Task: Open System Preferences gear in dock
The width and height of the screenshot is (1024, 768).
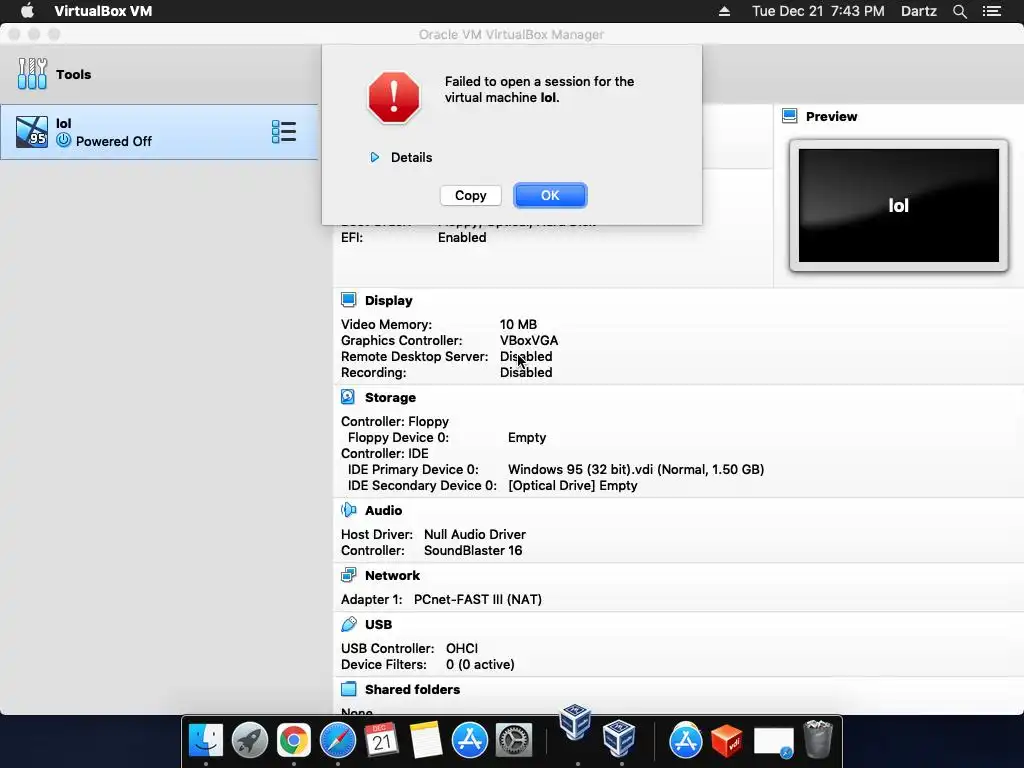Action: tap(514, 740)
